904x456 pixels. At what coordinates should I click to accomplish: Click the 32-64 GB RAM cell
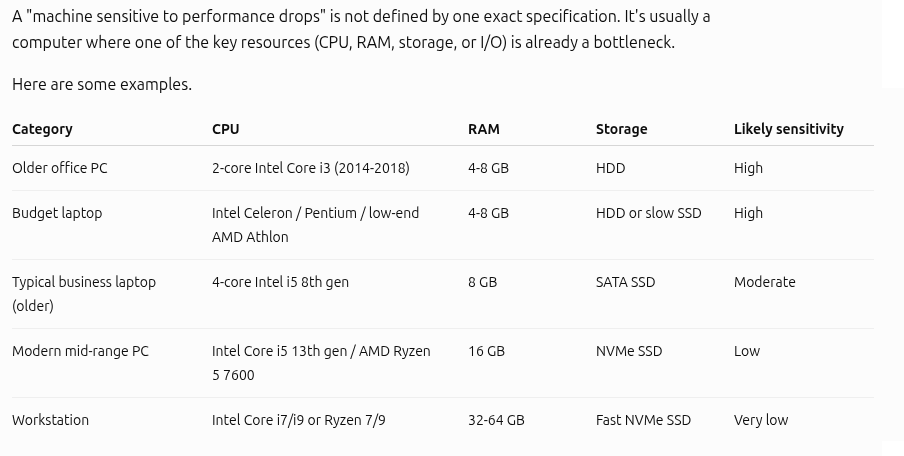[496, 420]
